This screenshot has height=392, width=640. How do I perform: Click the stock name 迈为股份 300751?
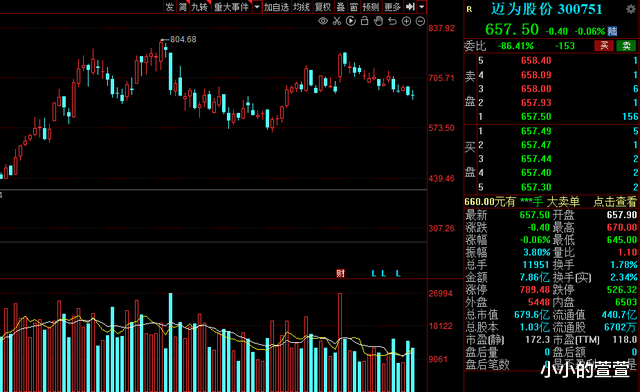pos(546,9)
